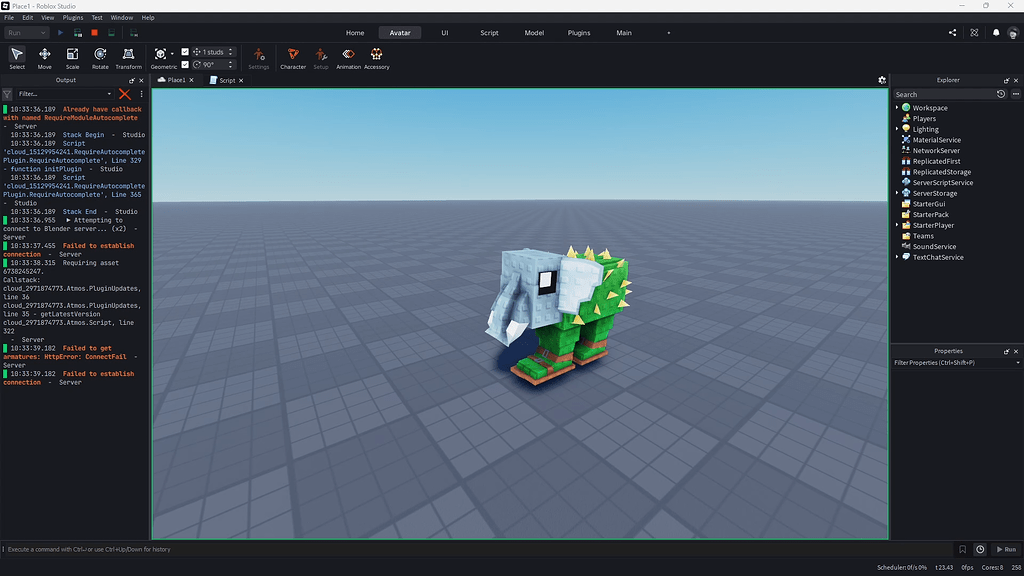Screen dimensions: 1024x576
Task: Activate the Move tool
Action: click(44, 57)
